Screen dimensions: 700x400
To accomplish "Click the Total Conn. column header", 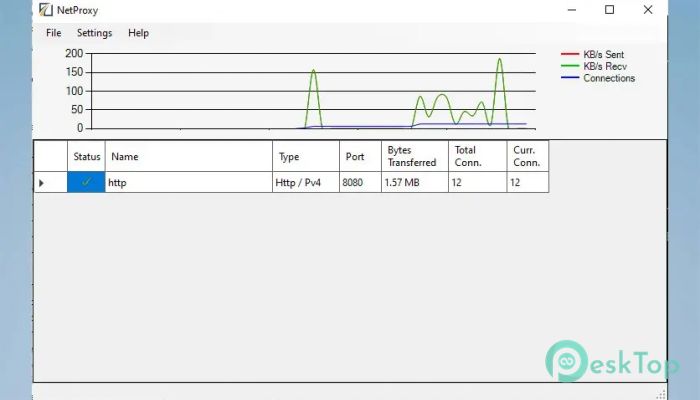I will pyautogui.click(x=478, y=156).
